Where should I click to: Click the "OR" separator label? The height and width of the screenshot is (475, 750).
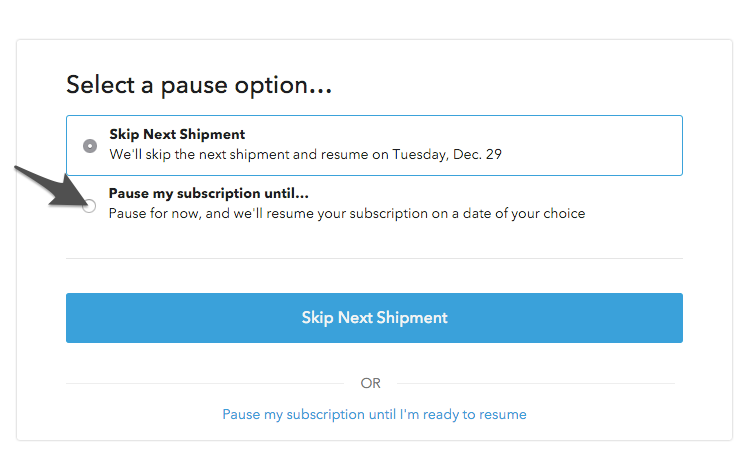click(x=371, y=383)
